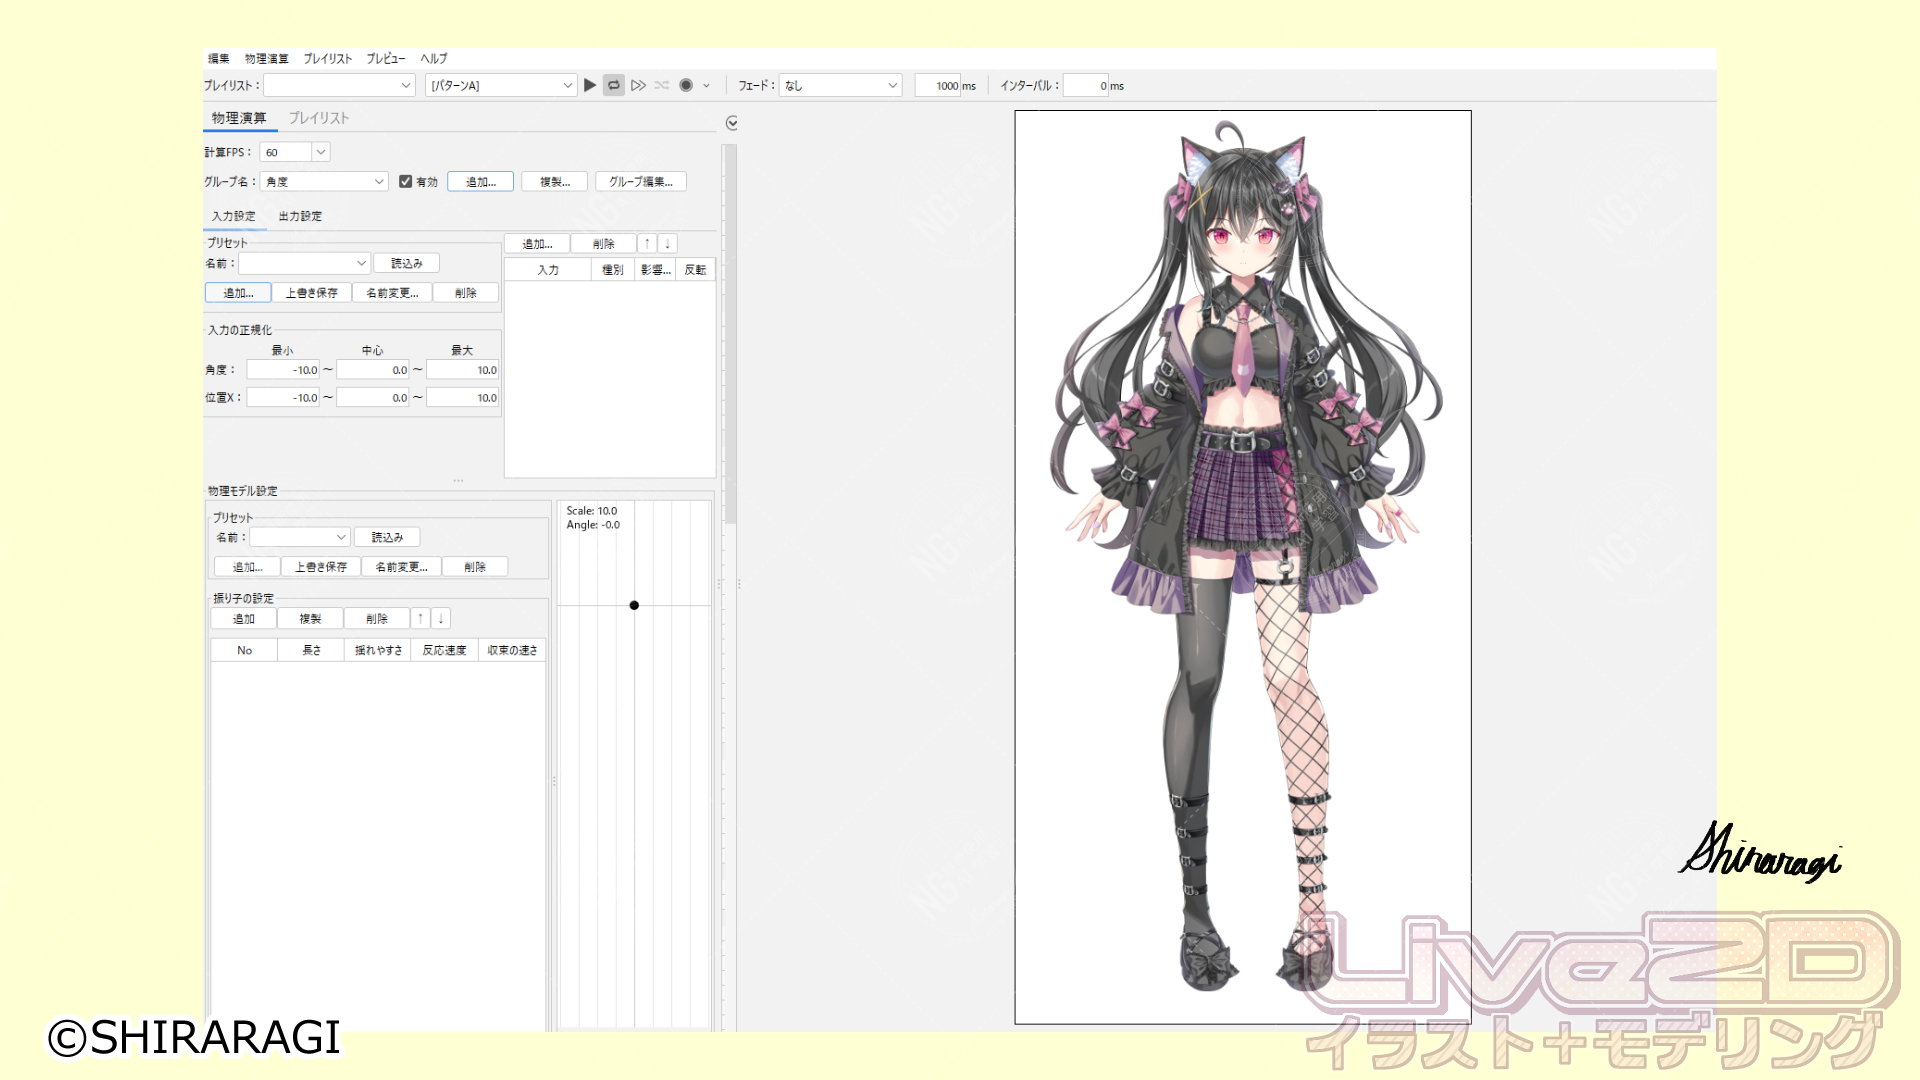
Task: Click 追加... above the input list table
Action: [x=538, y=244]
